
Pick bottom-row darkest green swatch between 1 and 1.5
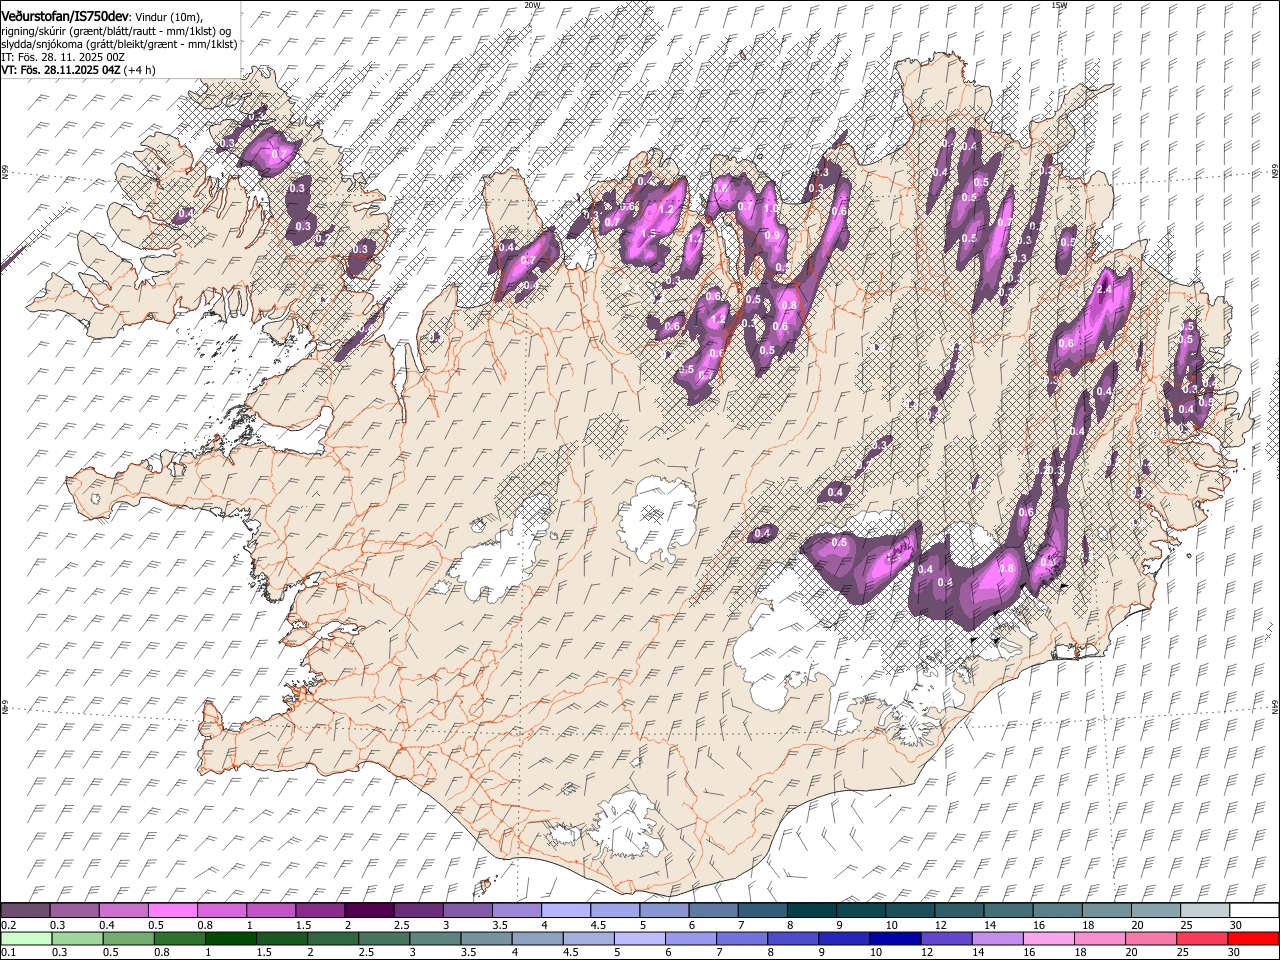click(x=230, y=939)
